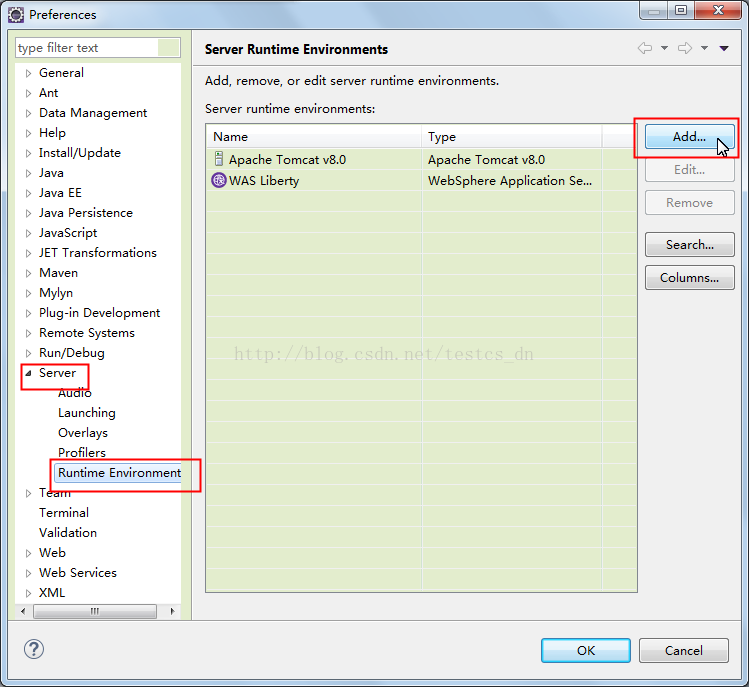This screenshot has height=687, width=749.
Task: Expand the Java EE category
Action: 28,193
